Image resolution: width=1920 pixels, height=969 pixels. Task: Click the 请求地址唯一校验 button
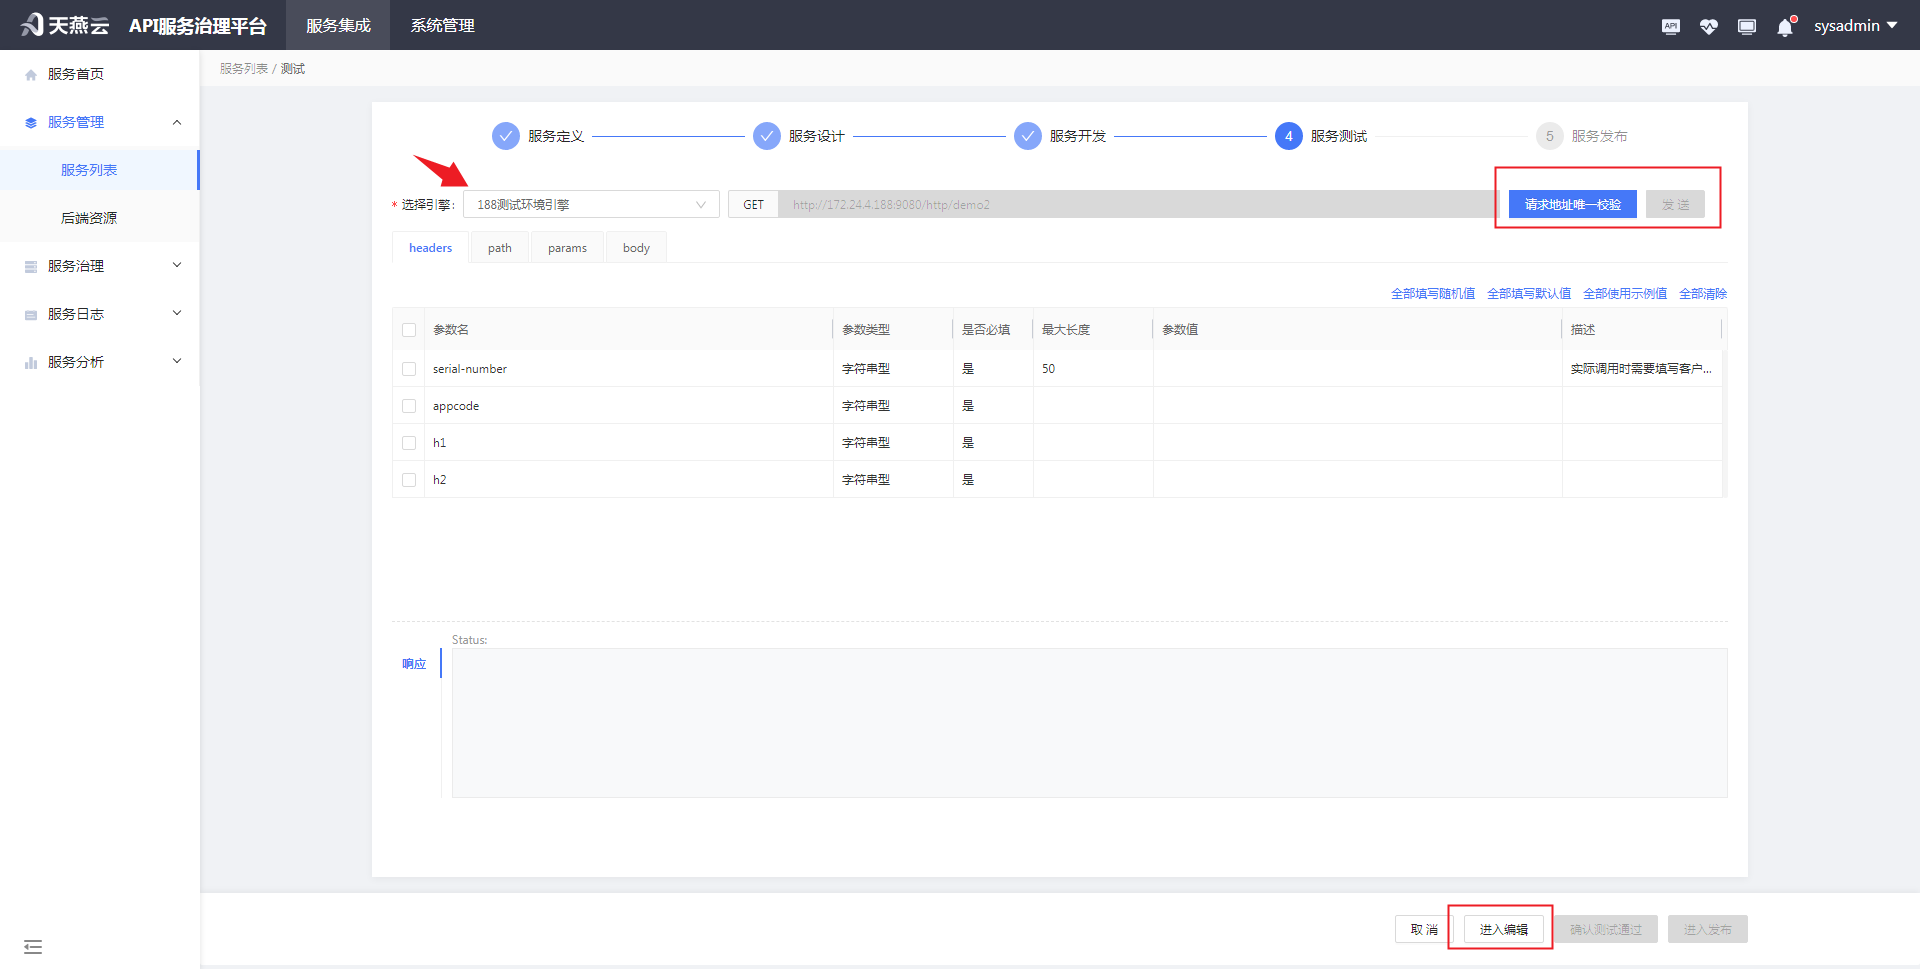pos(1572,205)
